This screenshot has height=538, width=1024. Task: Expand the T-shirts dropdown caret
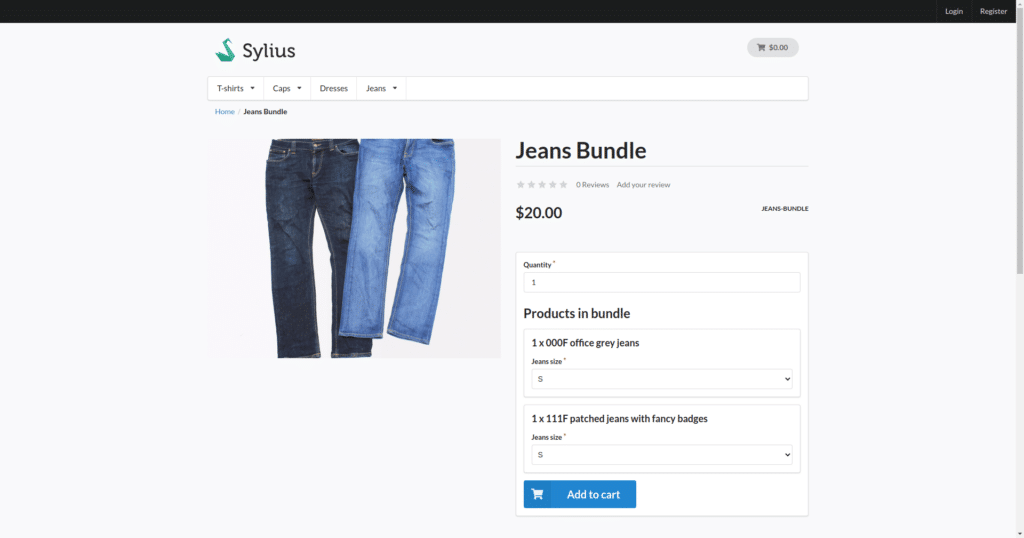[252, 88]
